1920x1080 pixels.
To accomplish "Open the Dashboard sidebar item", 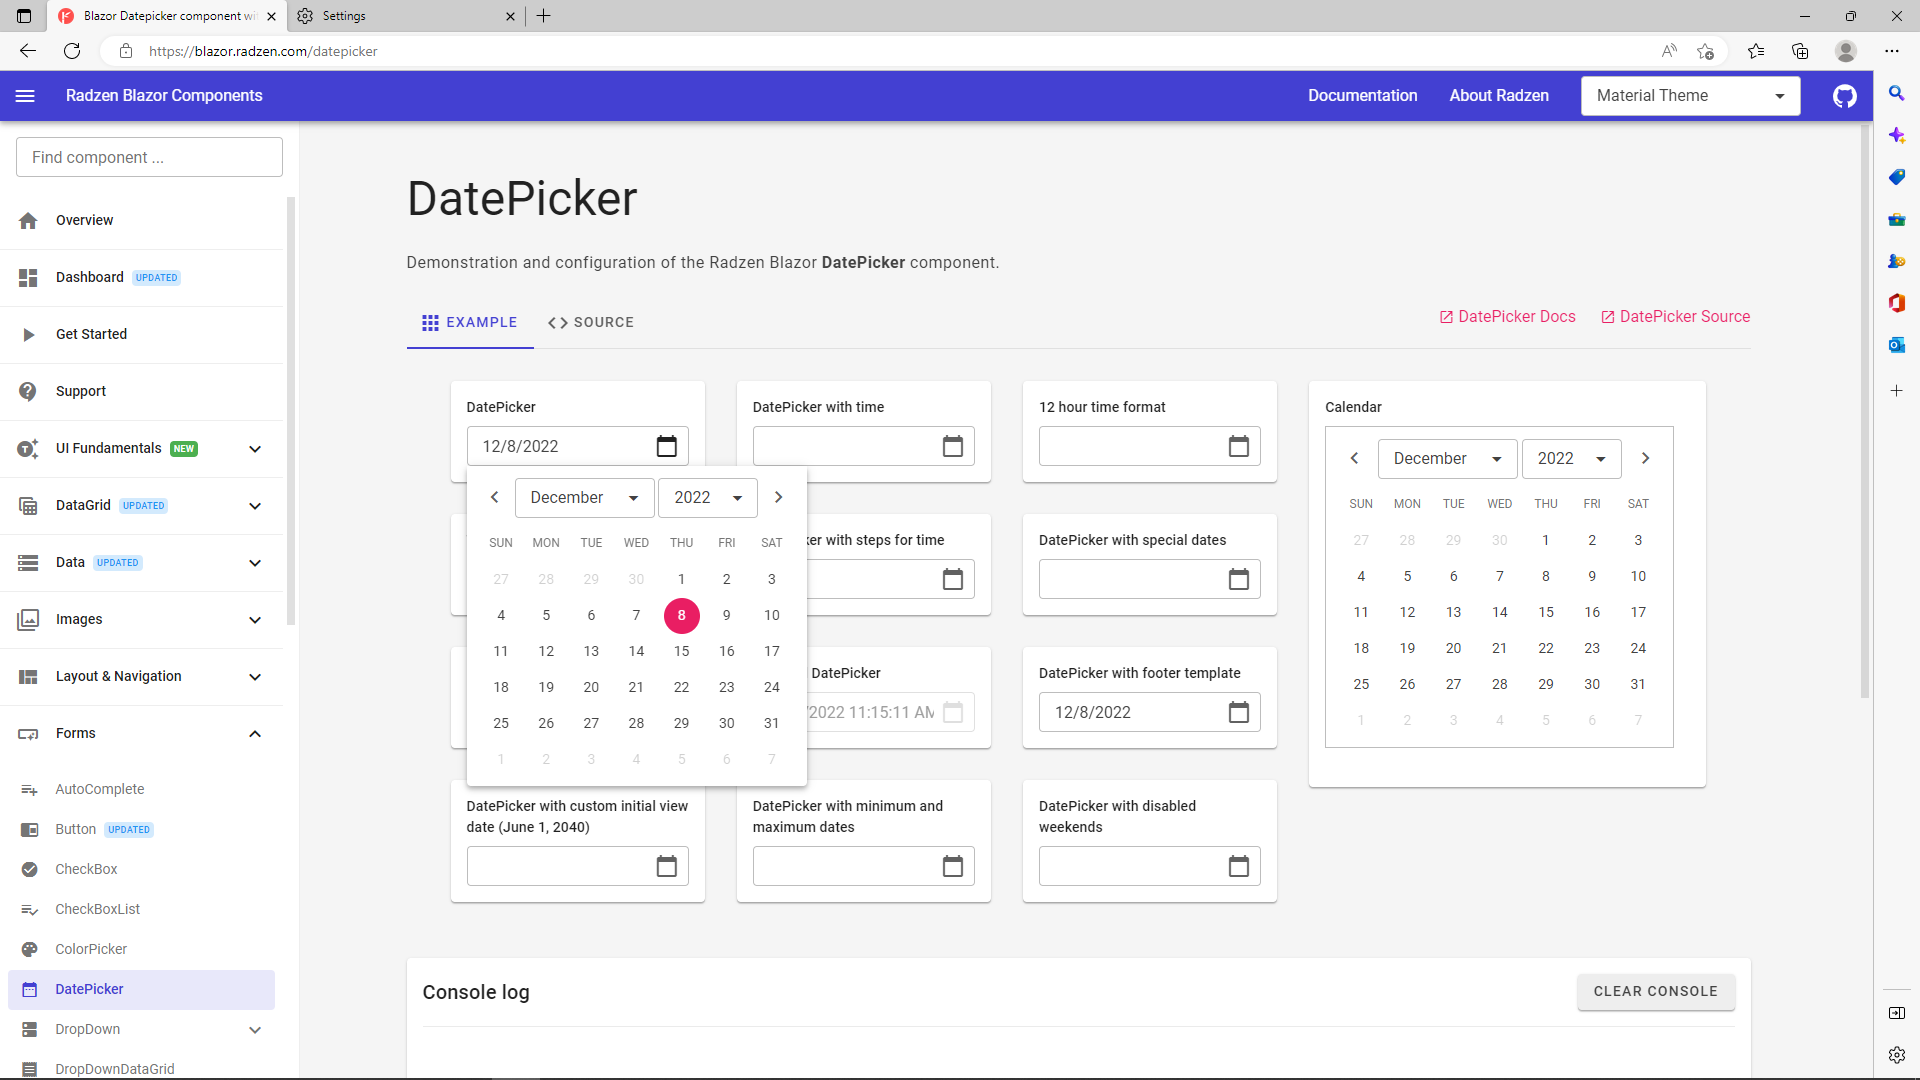I will 141,277.
